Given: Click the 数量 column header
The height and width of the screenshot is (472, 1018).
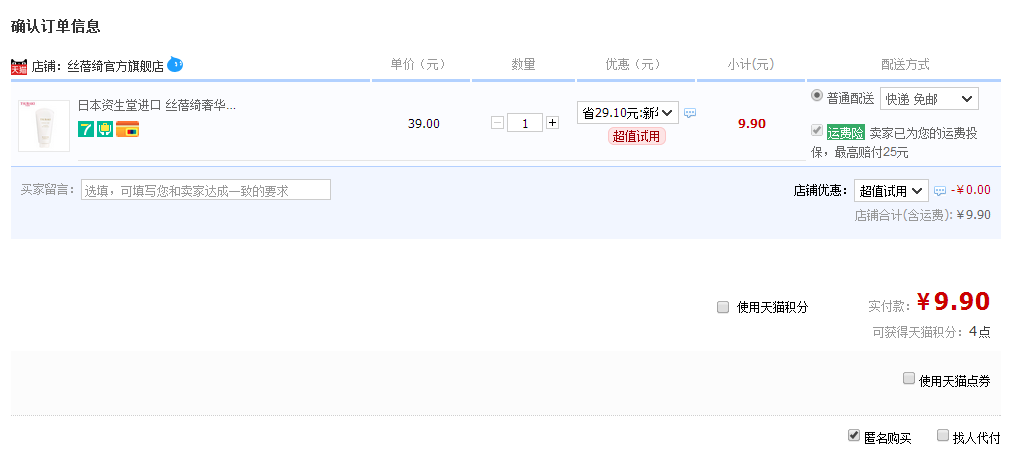Looking at the screenshot, I should [x=523, y=64].
